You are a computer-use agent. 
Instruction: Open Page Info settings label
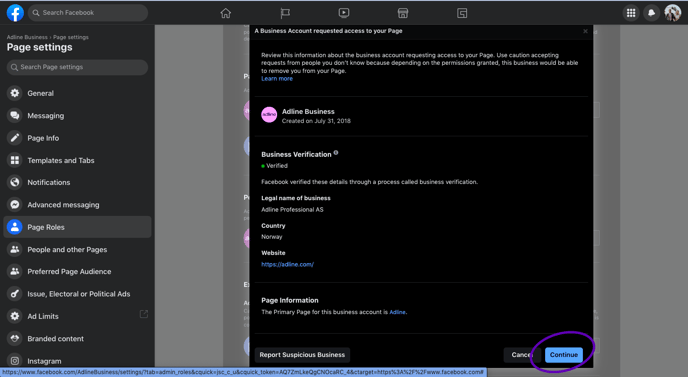coord(43,138)
